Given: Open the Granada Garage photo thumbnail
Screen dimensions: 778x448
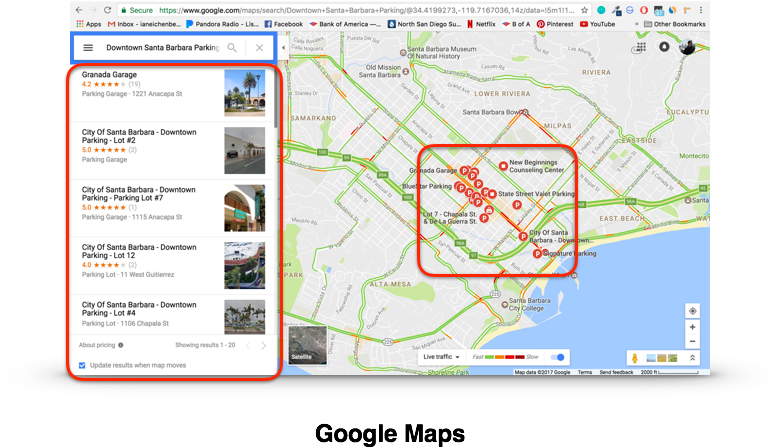Looking at the screenshot, I should [245, 93].
